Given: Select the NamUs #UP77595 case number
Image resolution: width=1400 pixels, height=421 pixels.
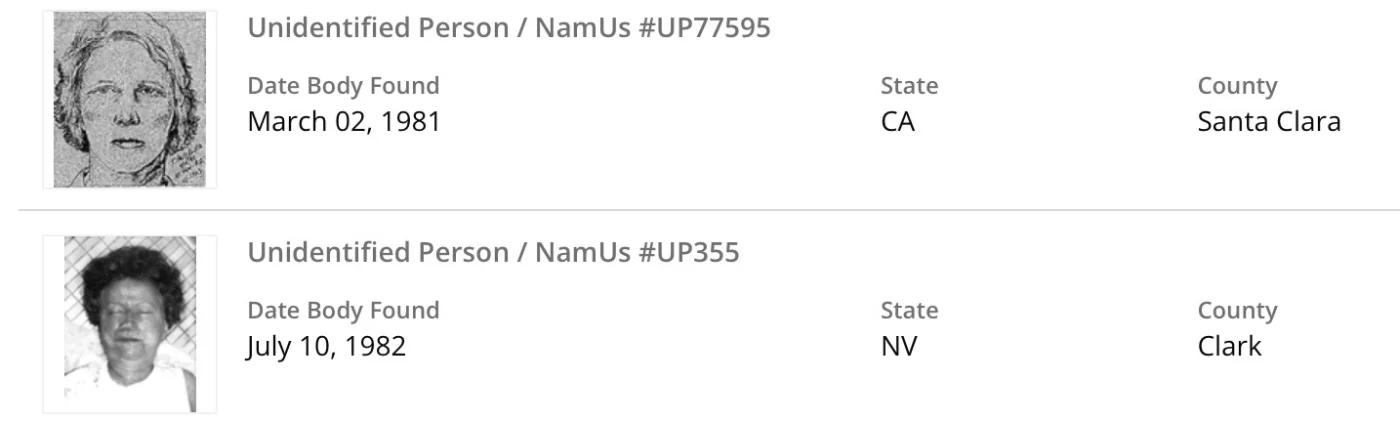Looking at the screenshot, I should (653, 28).
